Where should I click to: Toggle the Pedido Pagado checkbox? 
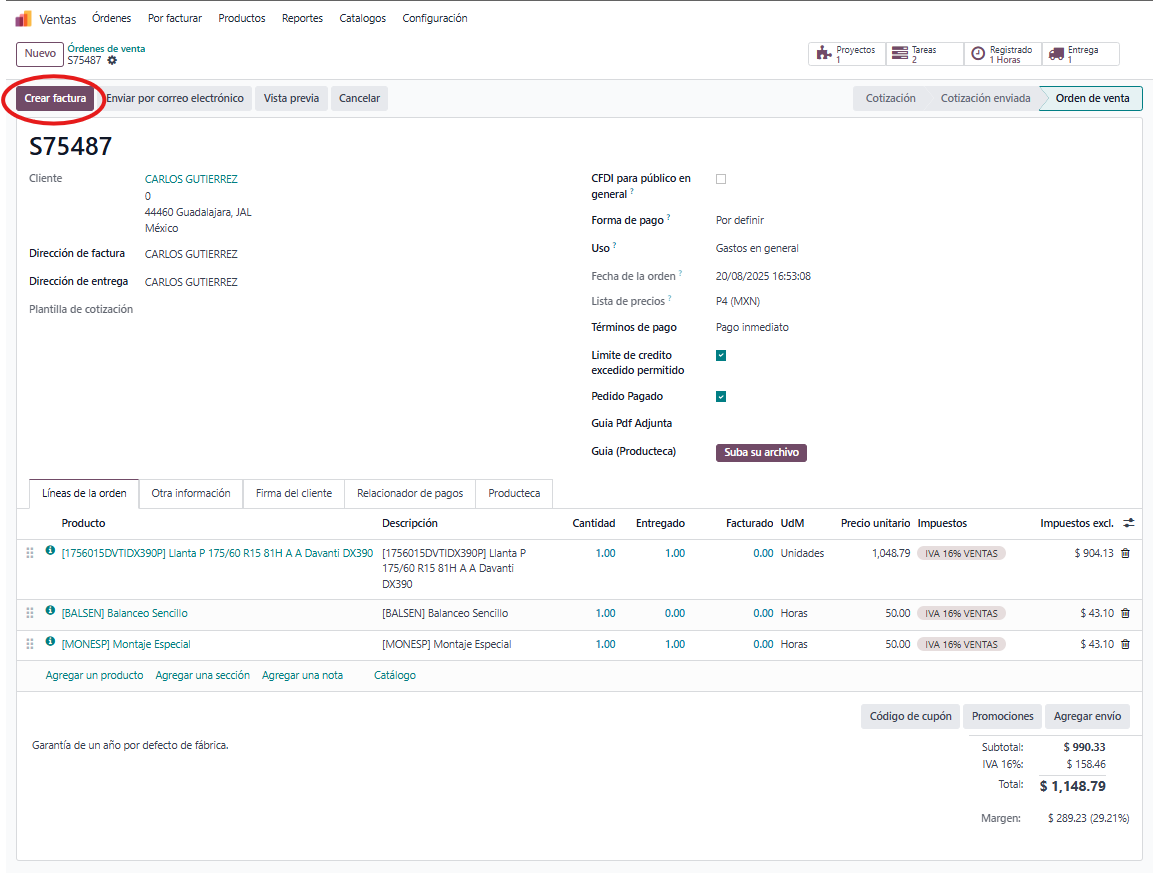(721, 396)
